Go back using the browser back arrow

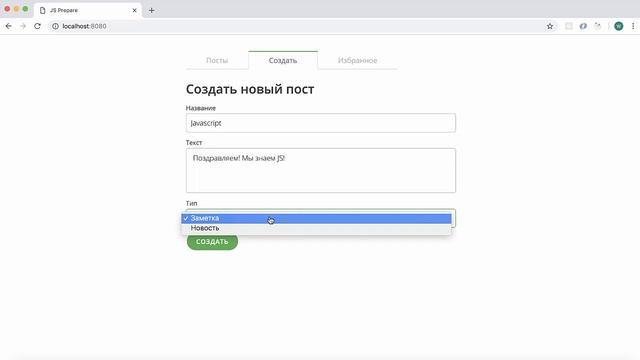[x=9, y=26]
